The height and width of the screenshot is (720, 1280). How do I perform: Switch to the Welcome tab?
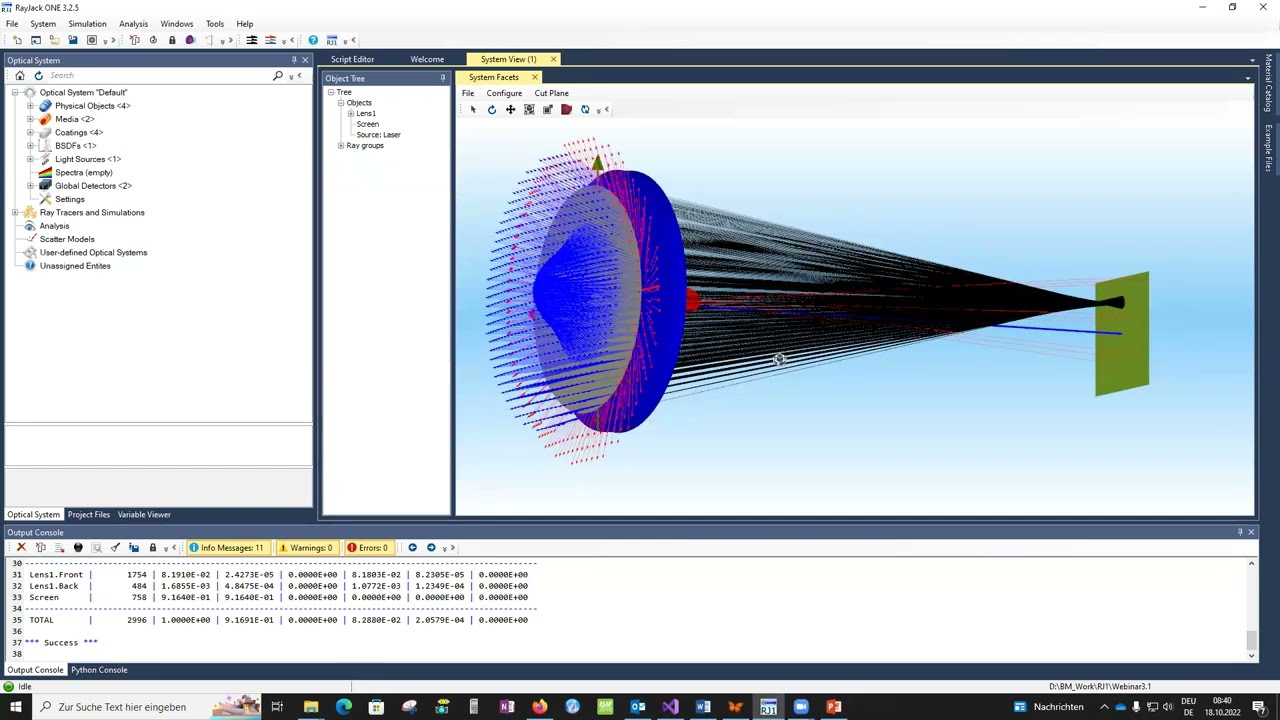pyautogui.click(x=427, y=59)
